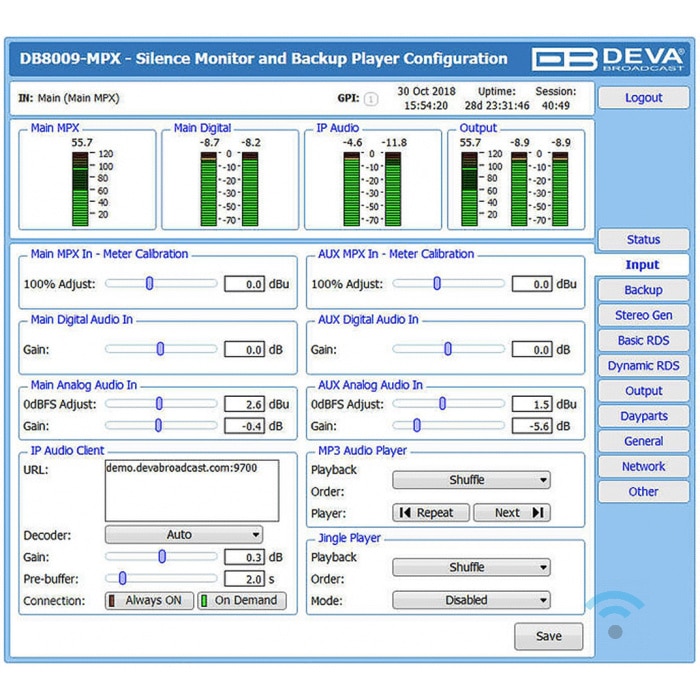Click the Logout button
The image size is (700, 700).
click(643, 98)
